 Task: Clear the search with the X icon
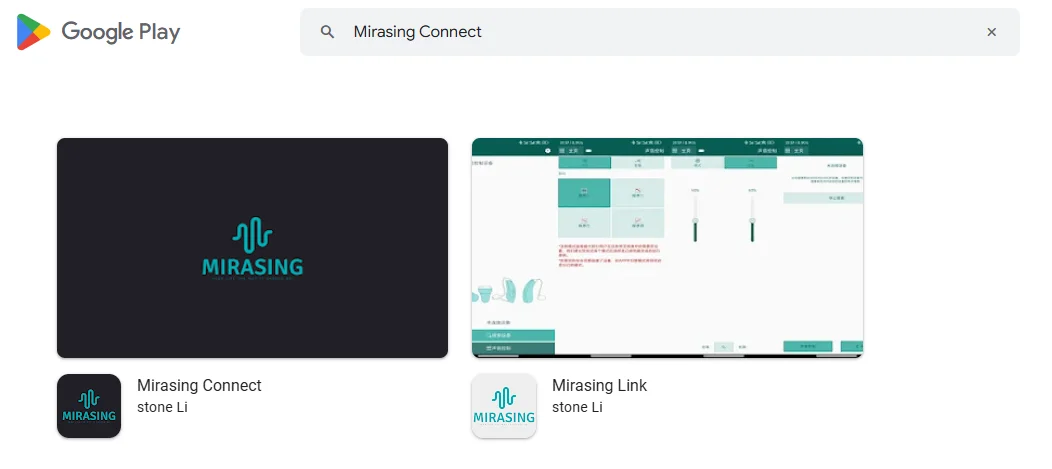click(x=992, y=32)
